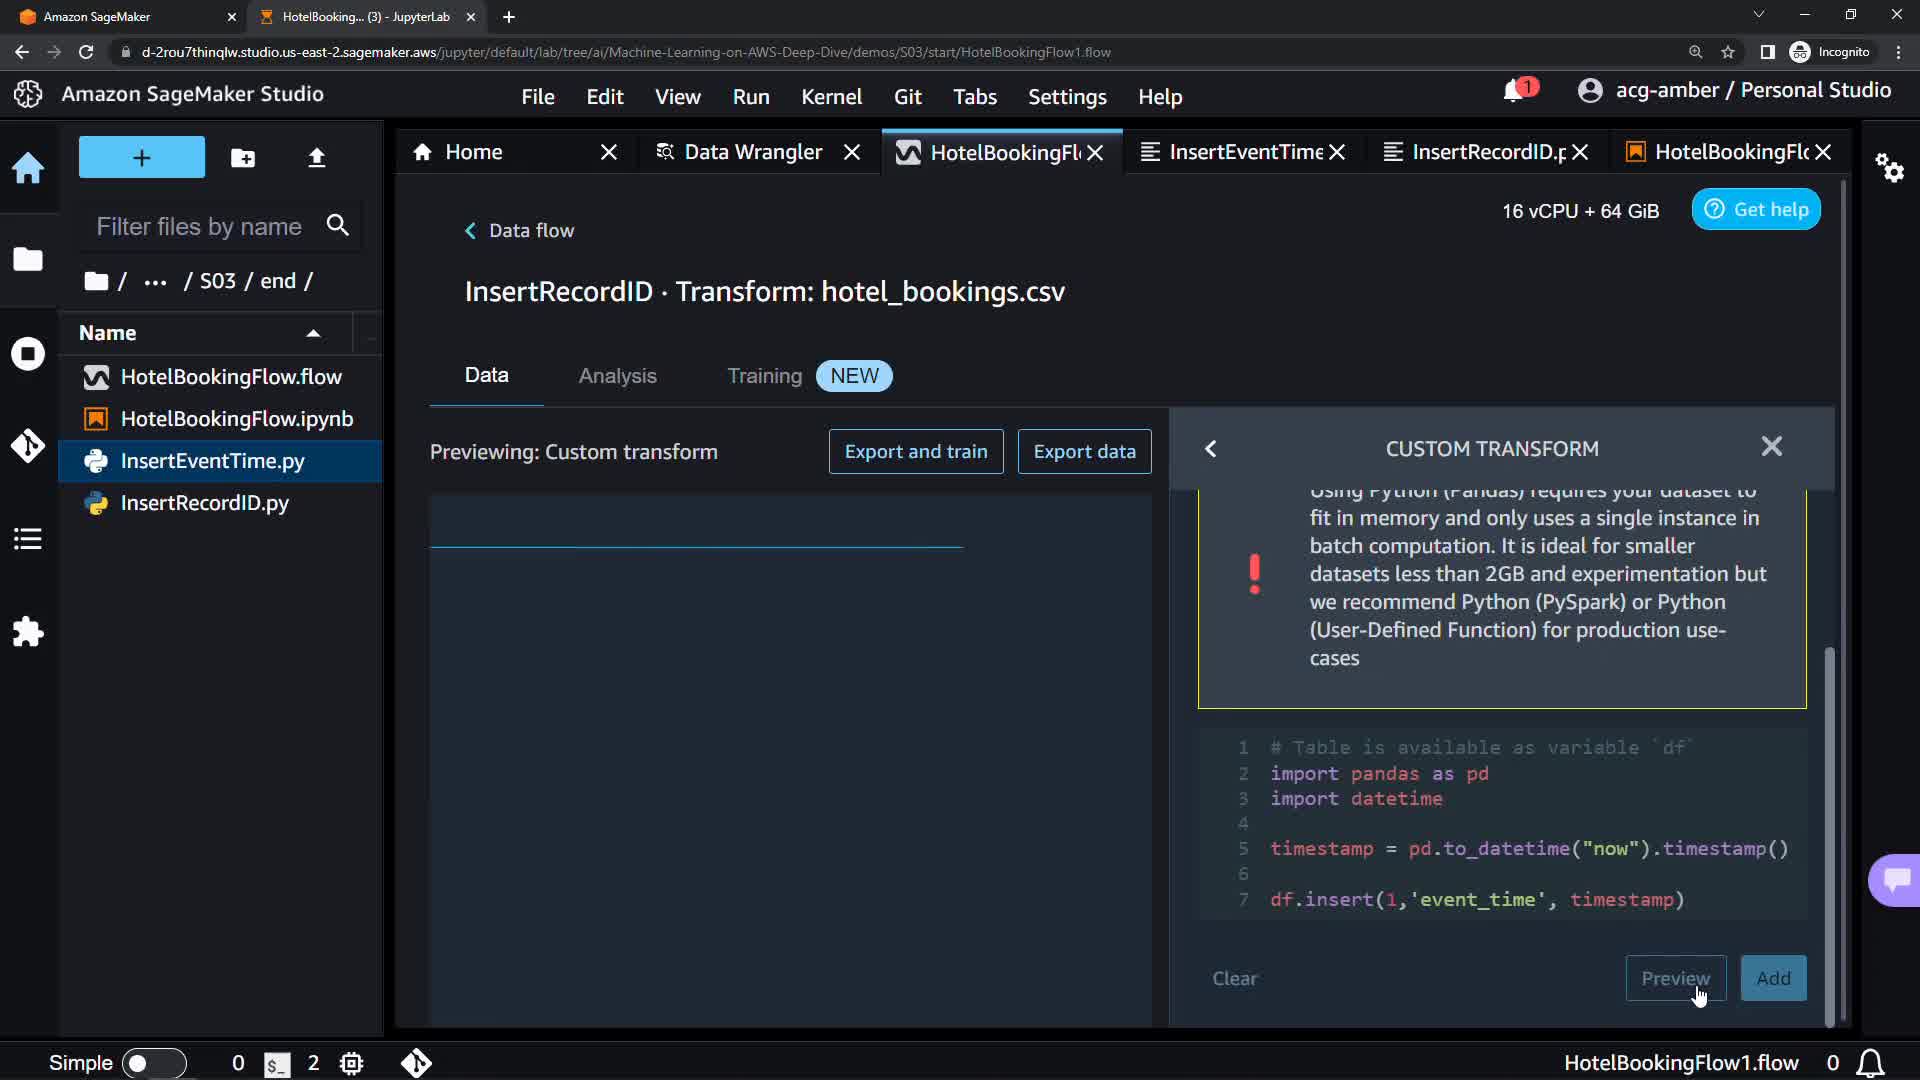Open the Git sidebar panel icon
This screenshot has width=1920, height=1080.
tap(28, 446)
